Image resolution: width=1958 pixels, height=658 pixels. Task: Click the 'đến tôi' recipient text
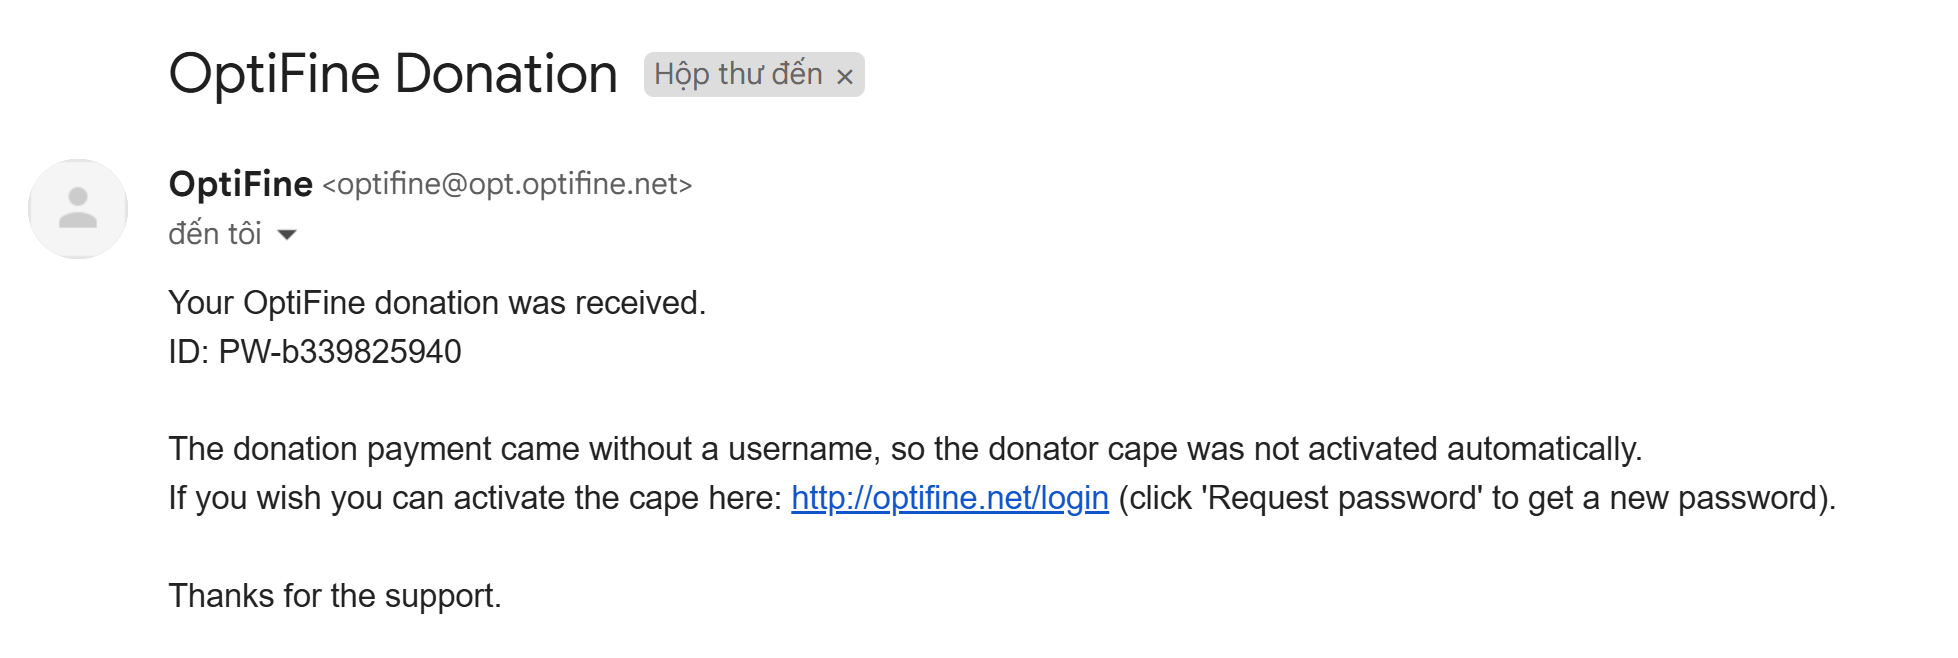click(215, 234)
